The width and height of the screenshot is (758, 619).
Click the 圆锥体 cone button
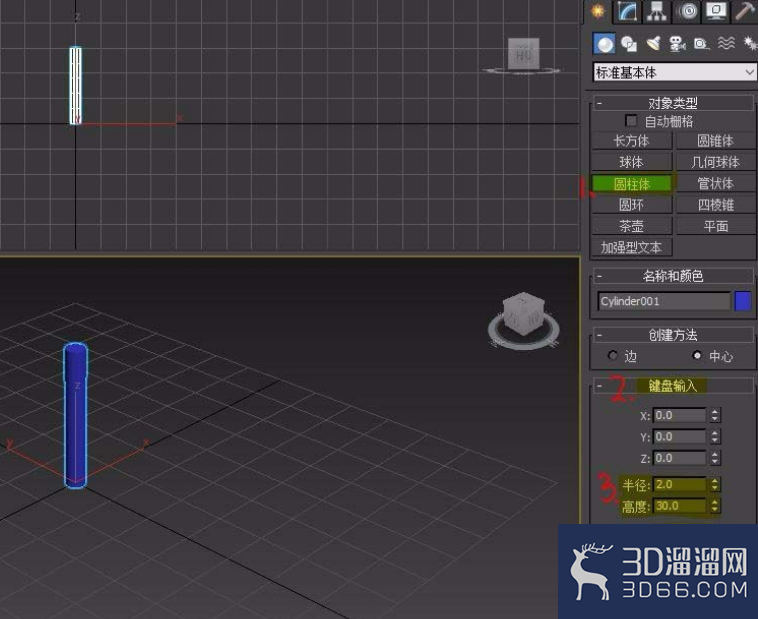[x=716, y=141]
